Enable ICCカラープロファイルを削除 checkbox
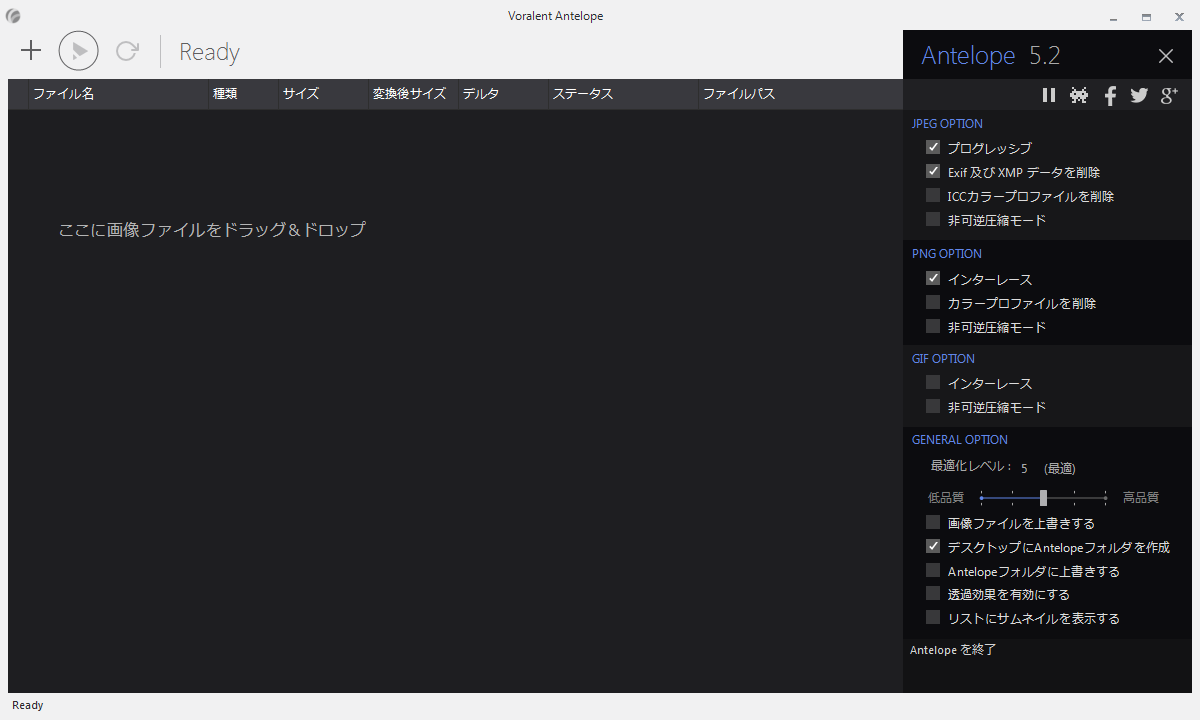Image resolution: width=1200 pixels, height=720 pixels. click(x=933, y=196)
